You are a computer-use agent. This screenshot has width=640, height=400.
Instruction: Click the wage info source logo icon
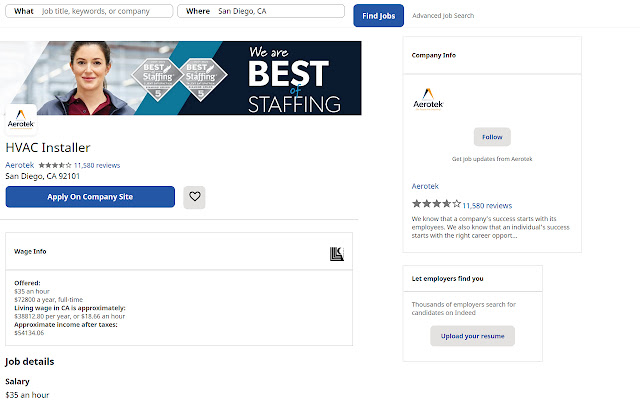tap(337, 254)
